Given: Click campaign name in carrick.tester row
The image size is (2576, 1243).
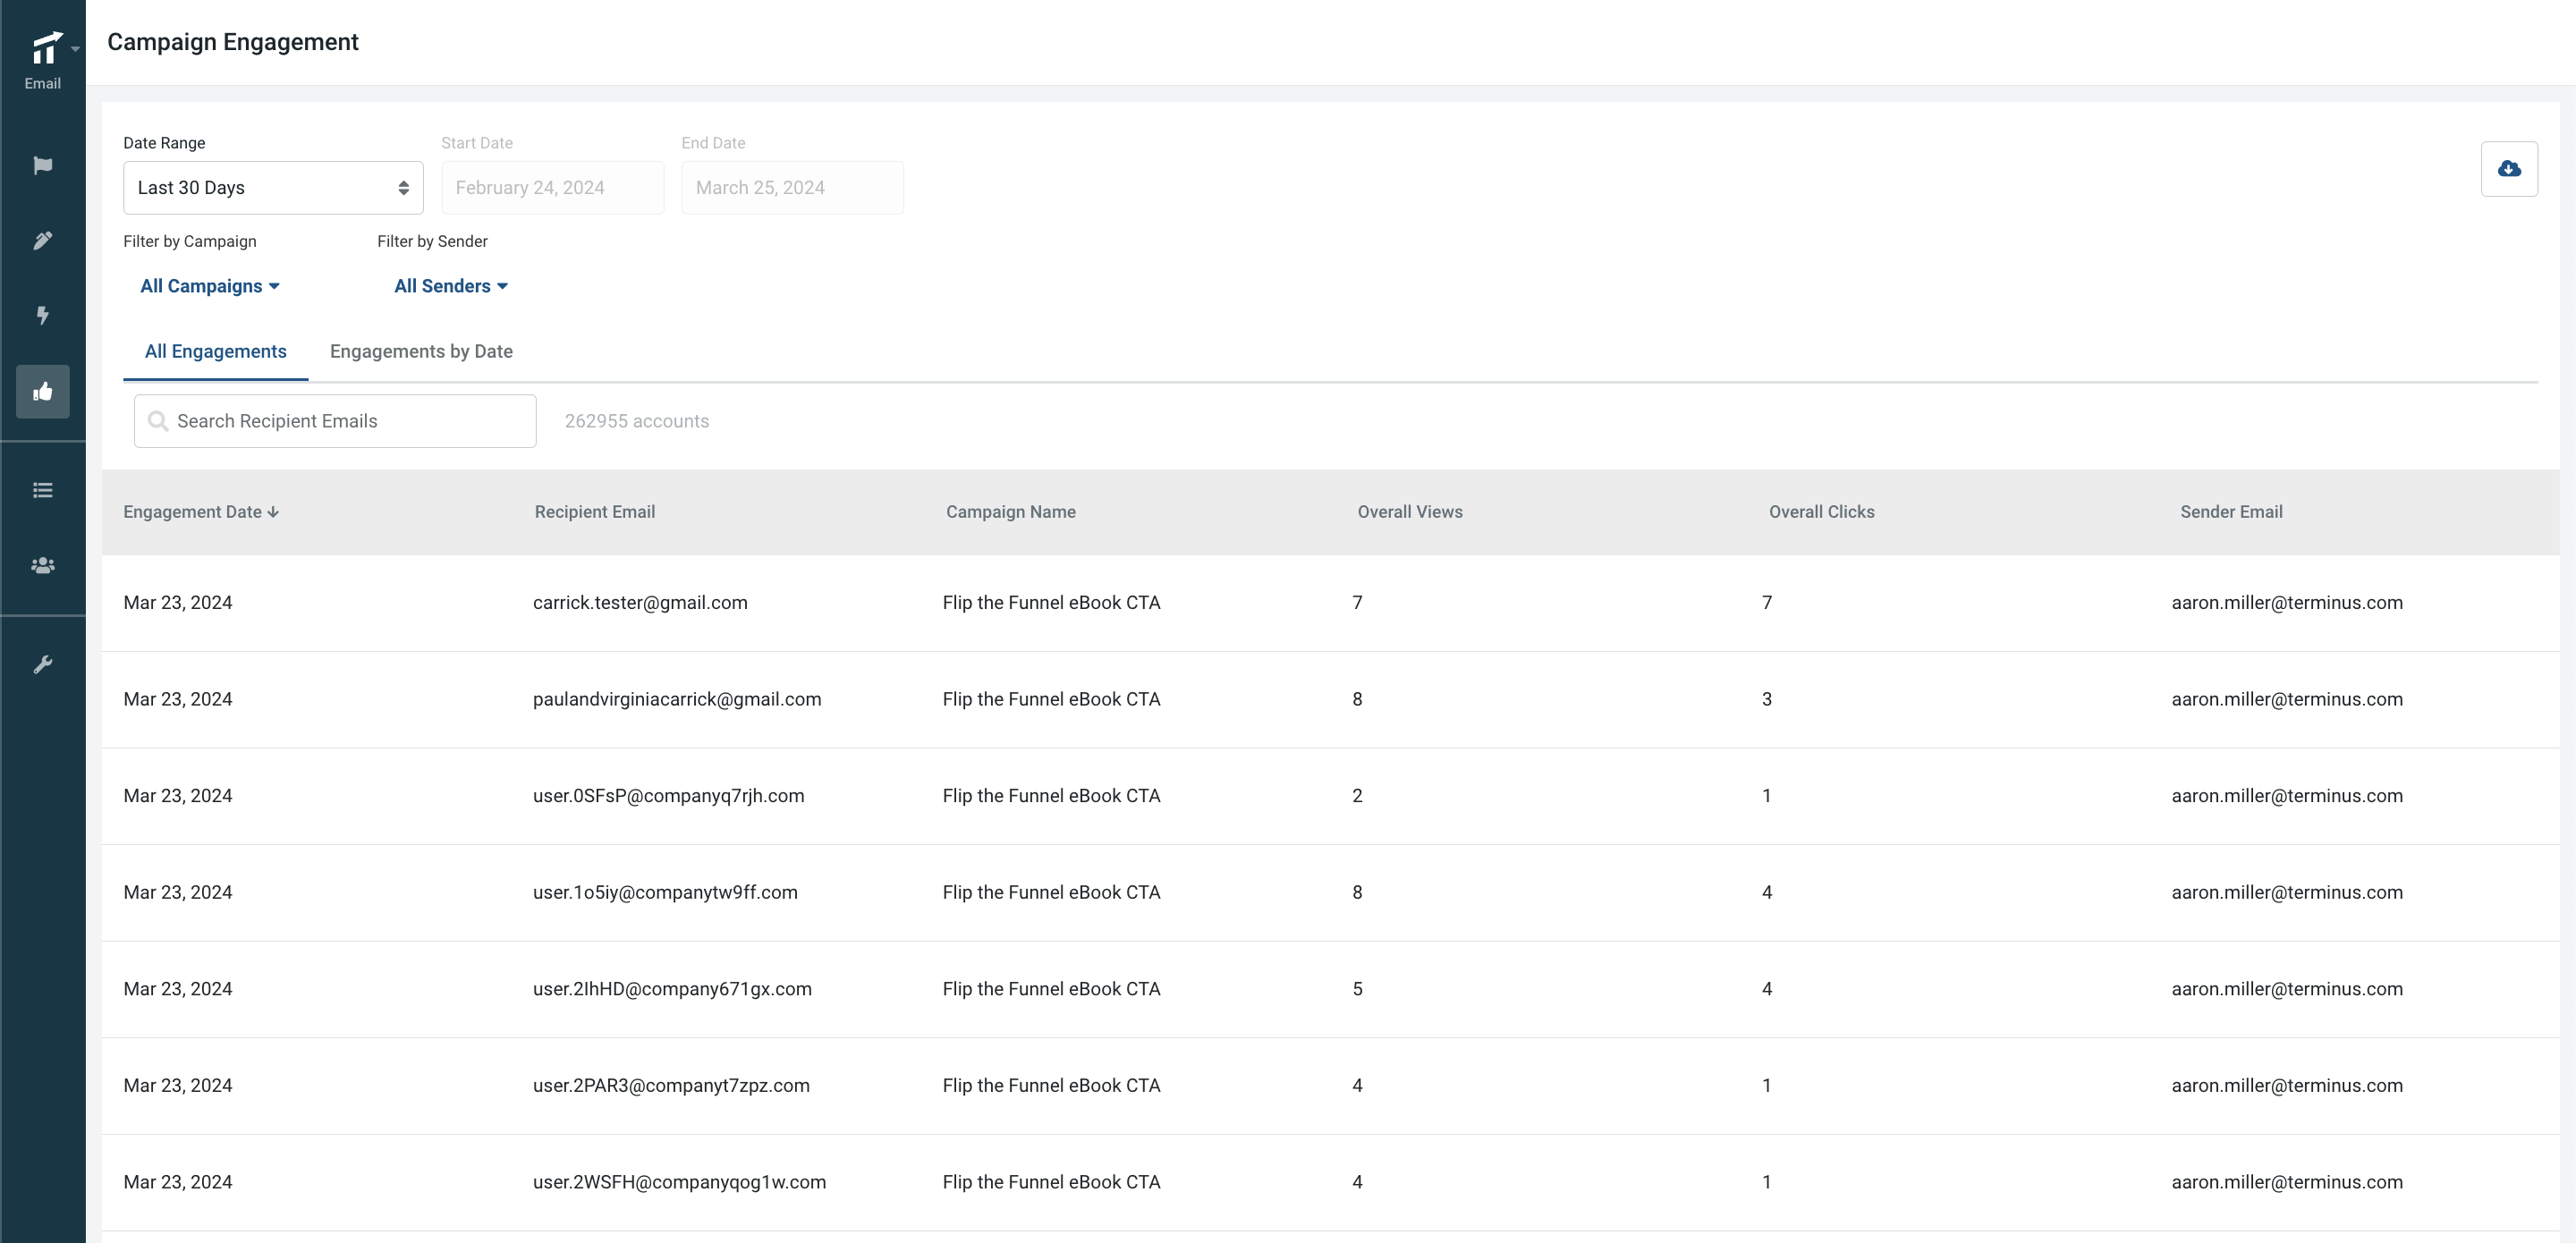Looking at the screenshot, I should coord(1051,603).
